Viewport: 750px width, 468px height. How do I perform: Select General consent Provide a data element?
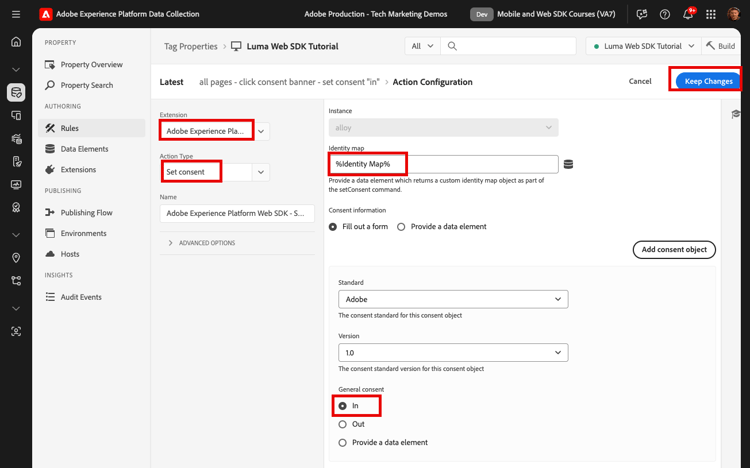[x=383, y=443]
